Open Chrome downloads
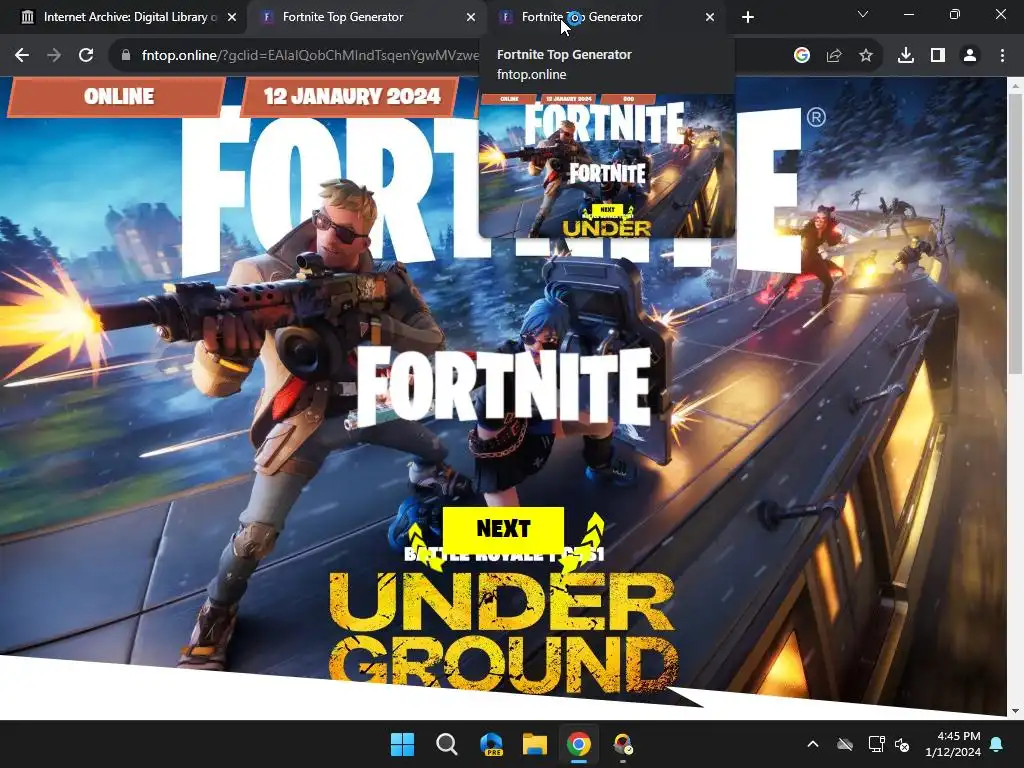Viewport: 1024px width, 768px height. tap(906, 56)
